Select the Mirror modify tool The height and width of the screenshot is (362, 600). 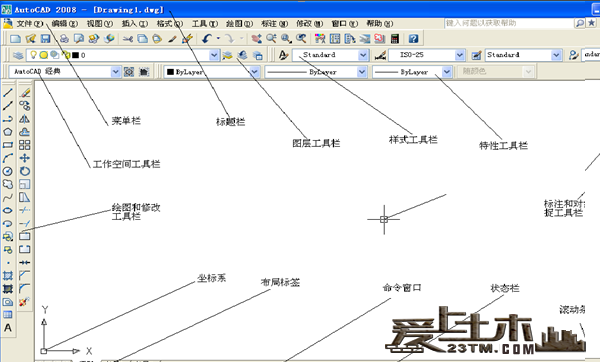point(24,119)
